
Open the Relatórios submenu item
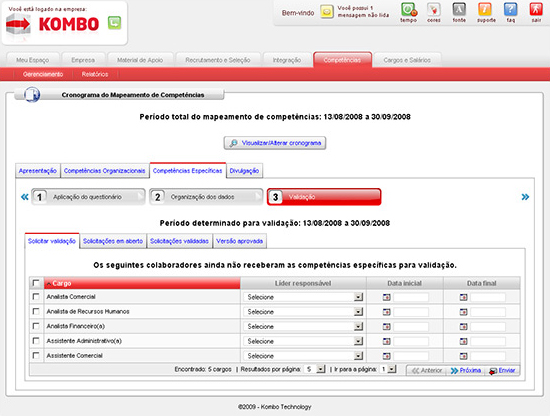tap(95, 74)
